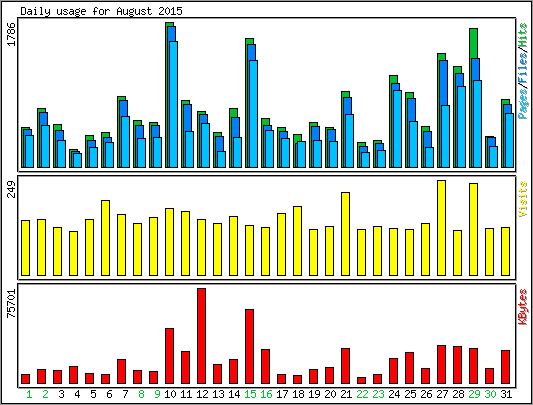Click day 26 label on x-axis

coord(426,394)
